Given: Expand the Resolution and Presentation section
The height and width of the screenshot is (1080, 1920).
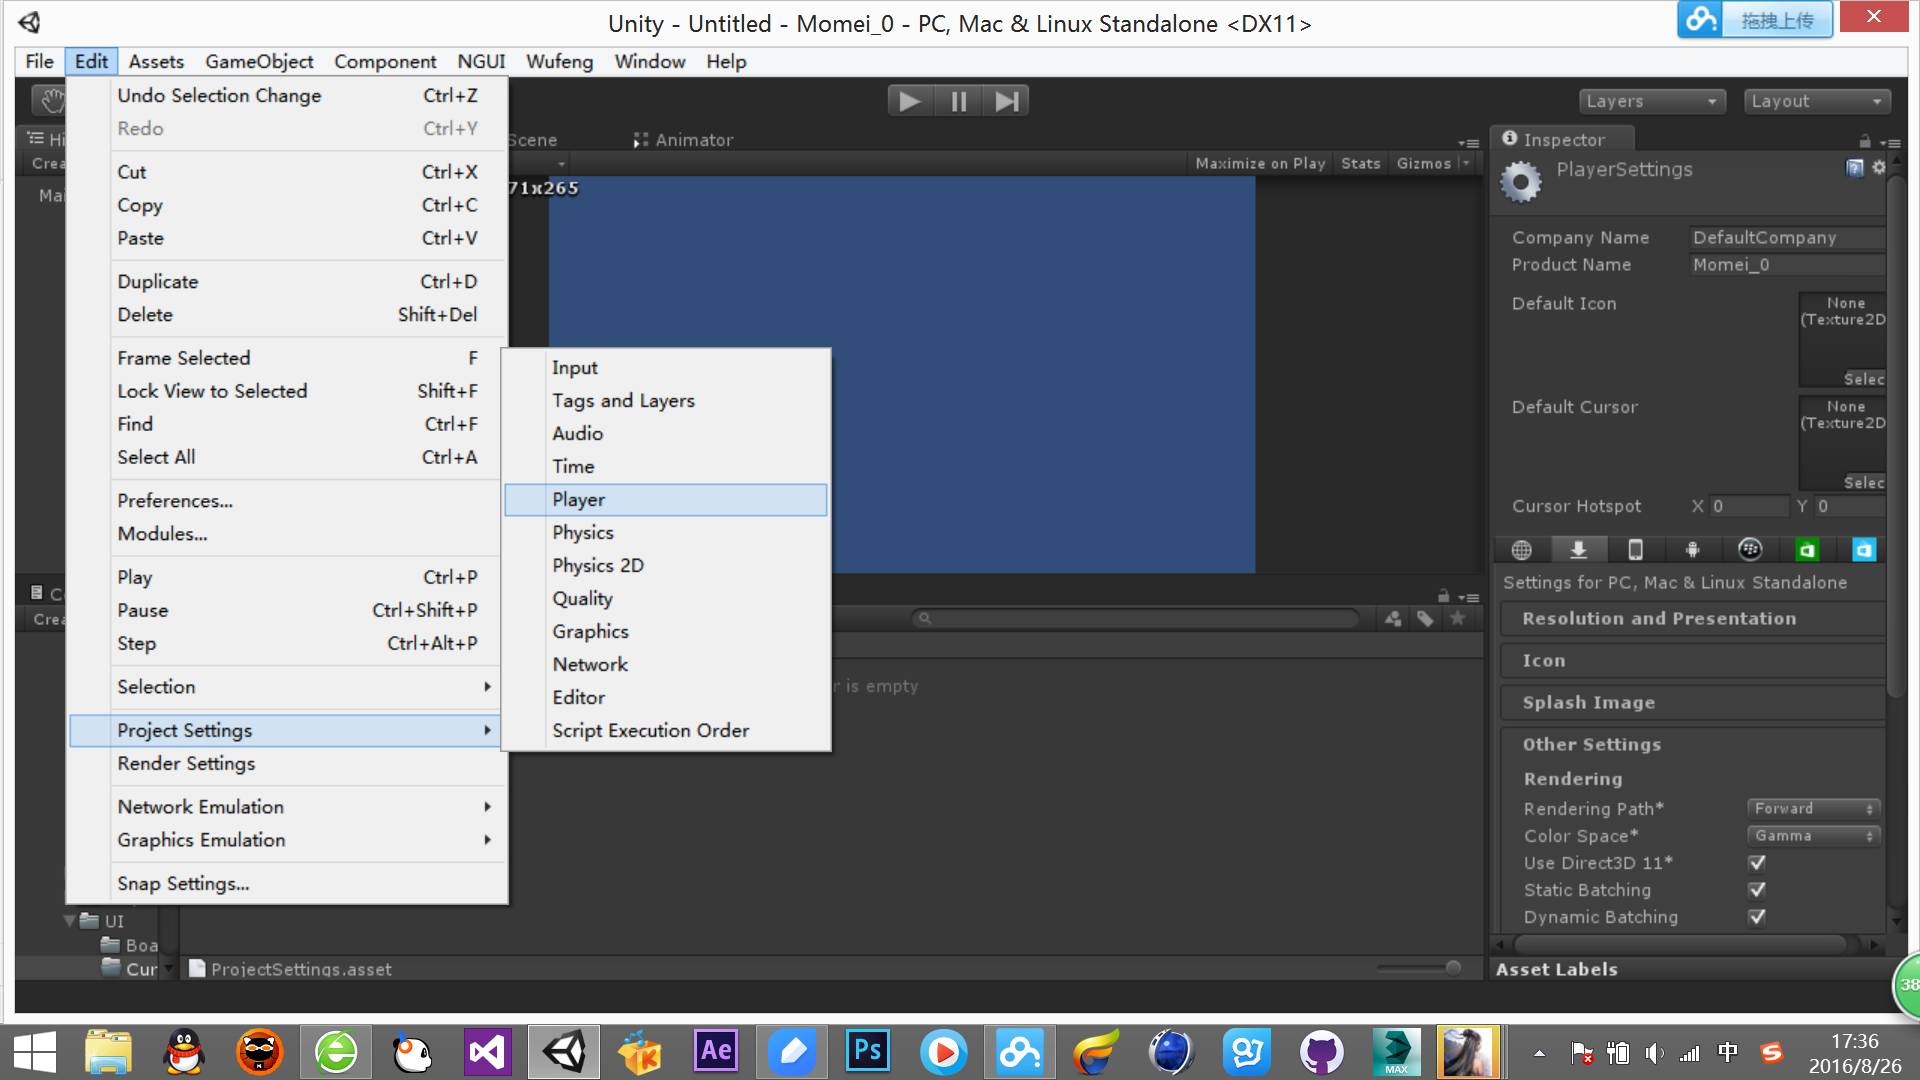Looking at the screenshot, I should point(1692,618).
